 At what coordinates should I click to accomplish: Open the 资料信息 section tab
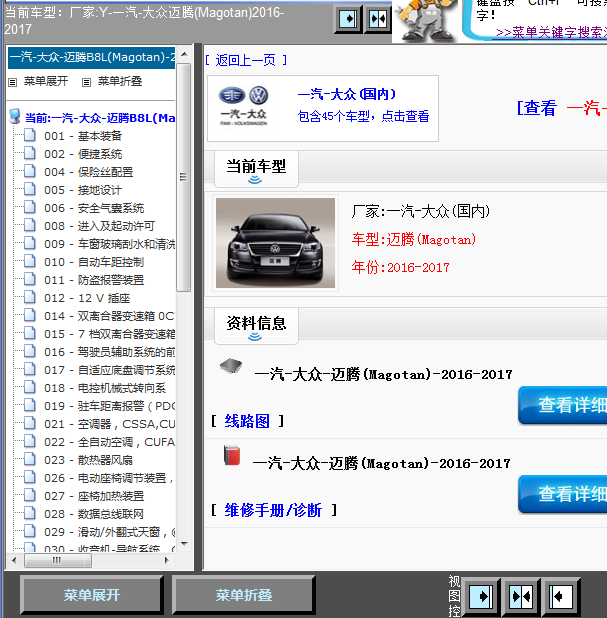pyautogui.click(x=256, y=326)
